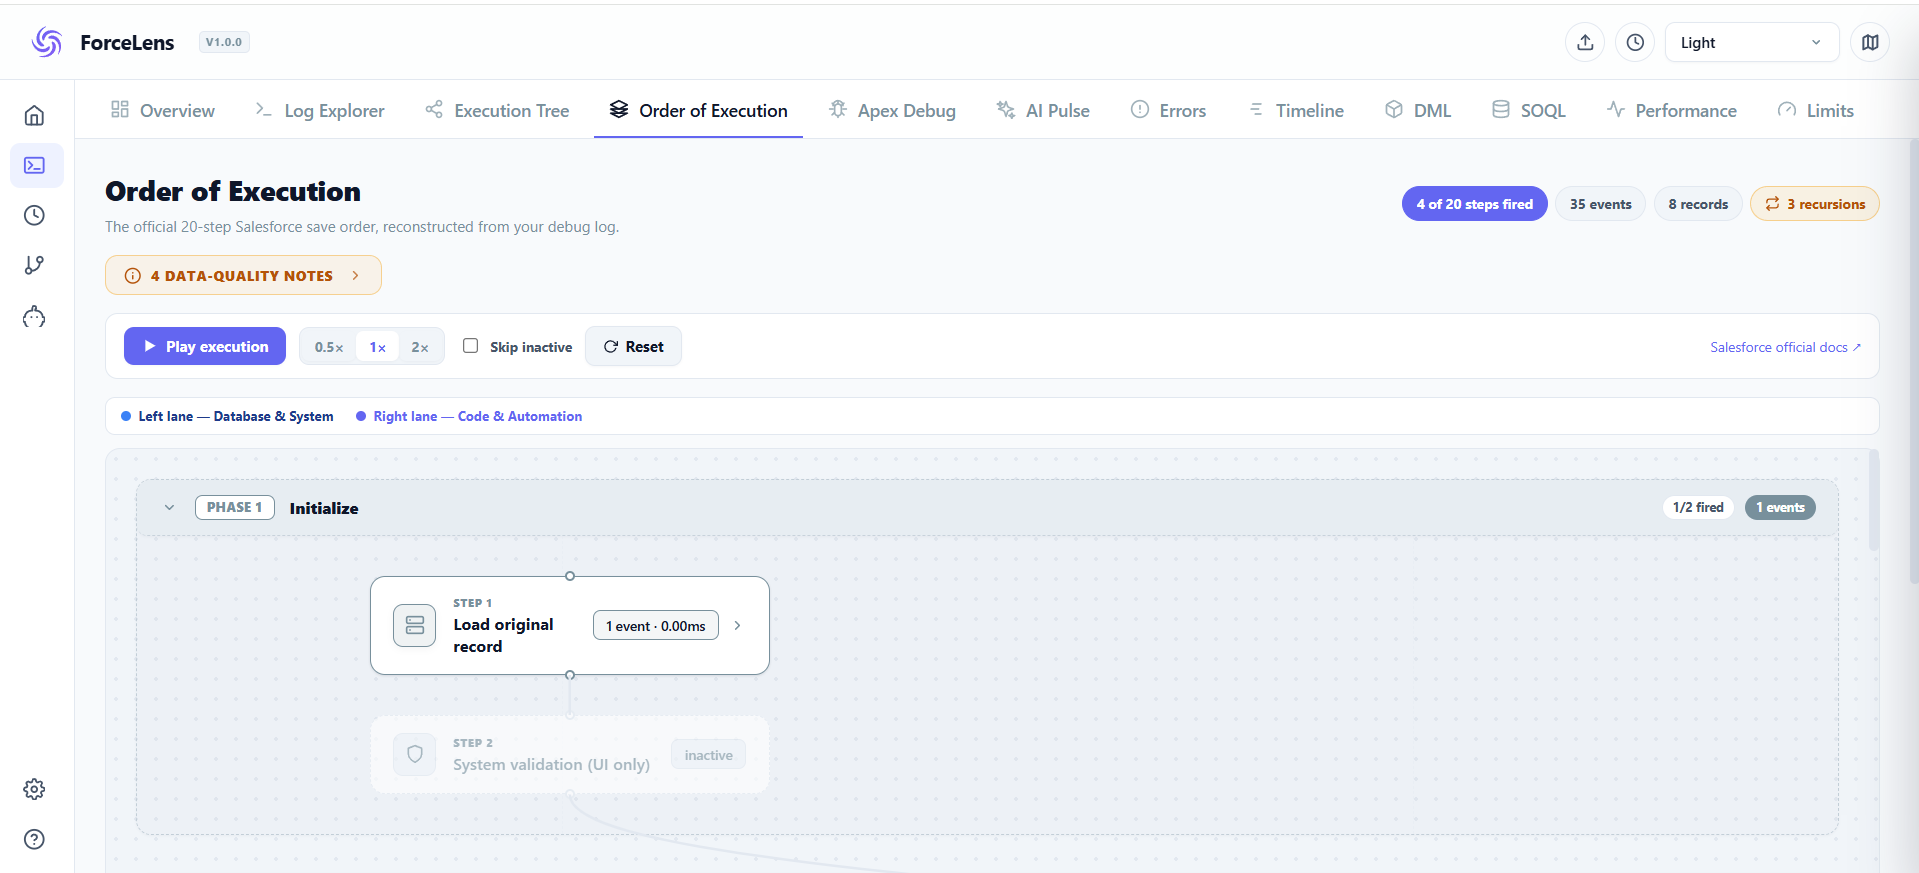The image size is (1919, 873).
Task: Set playback speed to 0.5x
Action: point(329,347)
